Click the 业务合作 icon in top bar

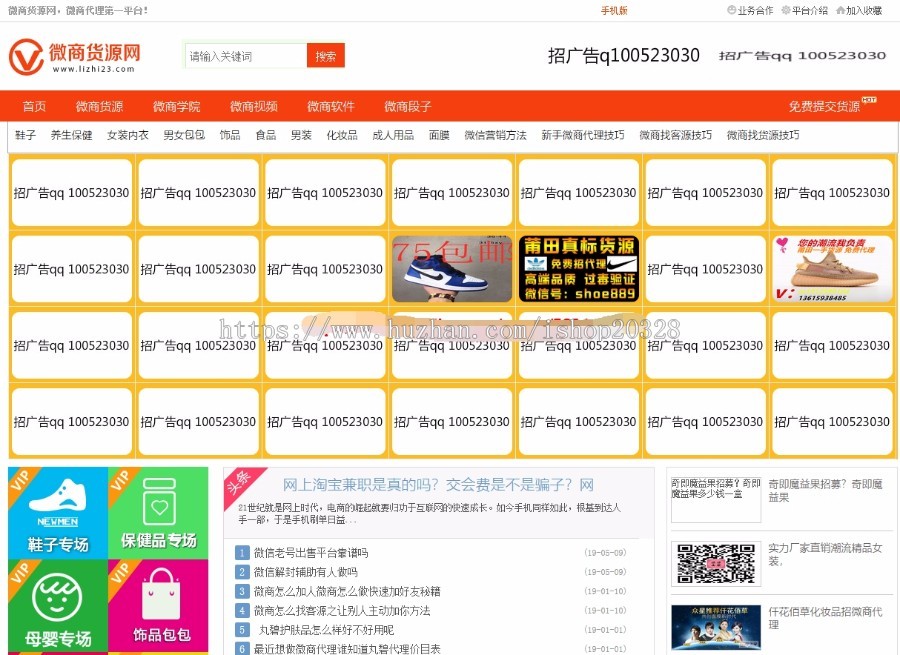[732, 12]
